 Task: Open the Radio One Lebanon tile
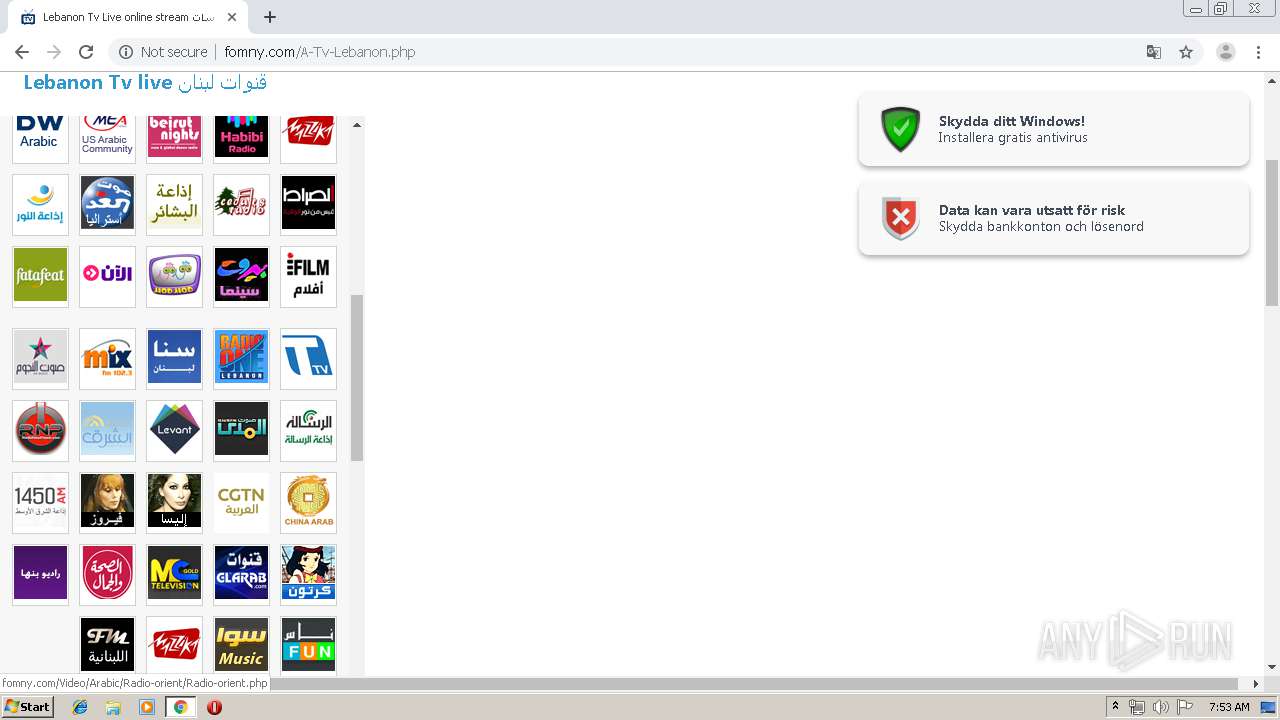[241, 358]
